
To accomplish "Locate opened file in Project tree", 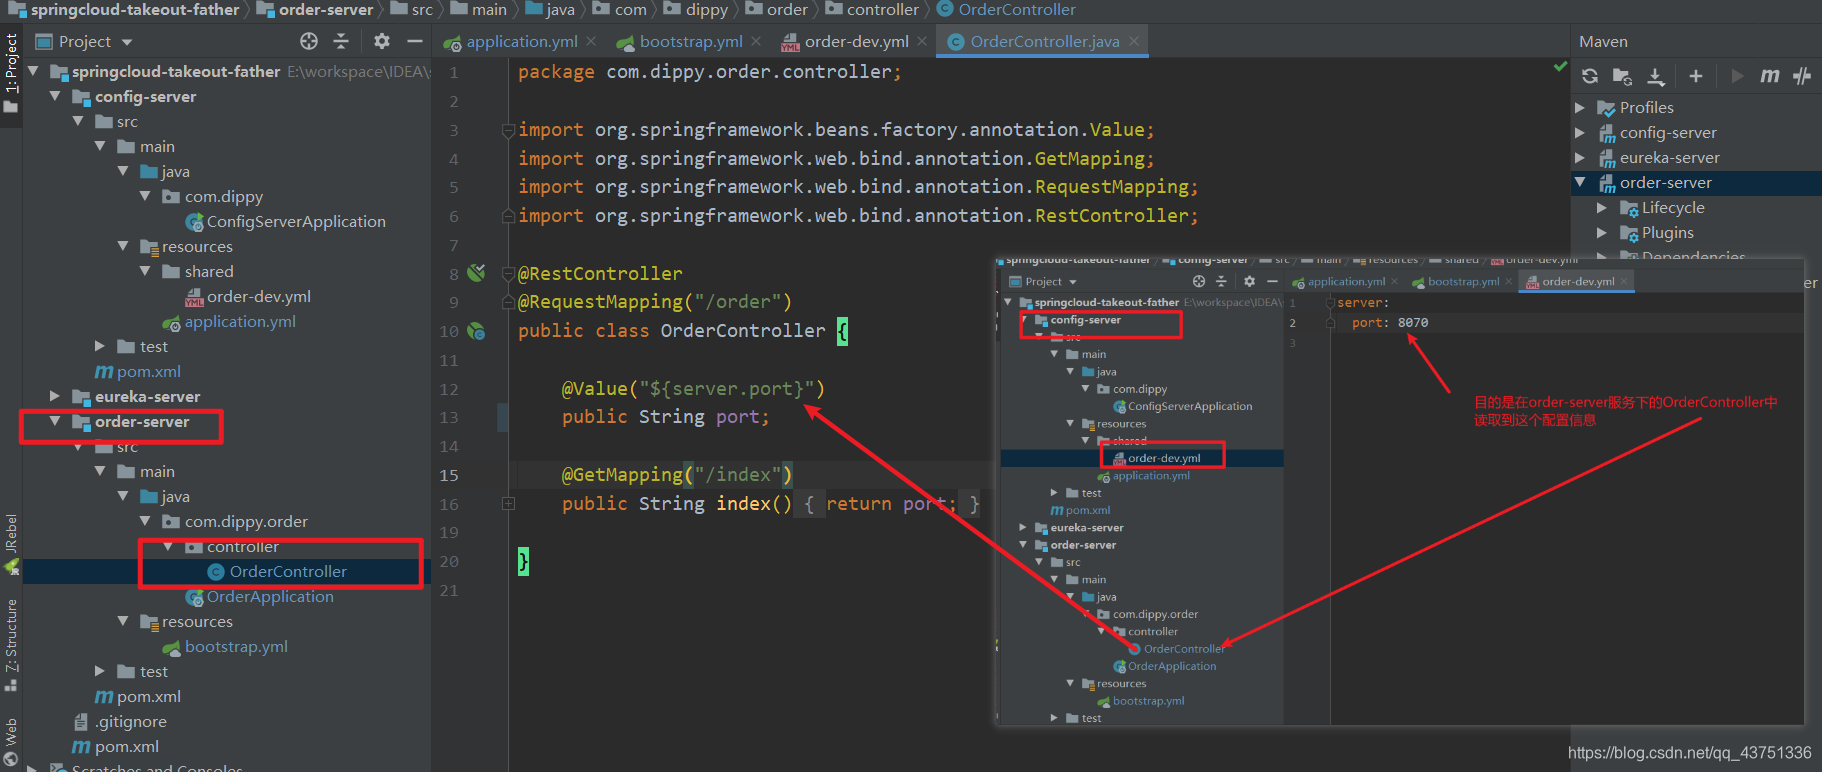I will click(309, 41).
